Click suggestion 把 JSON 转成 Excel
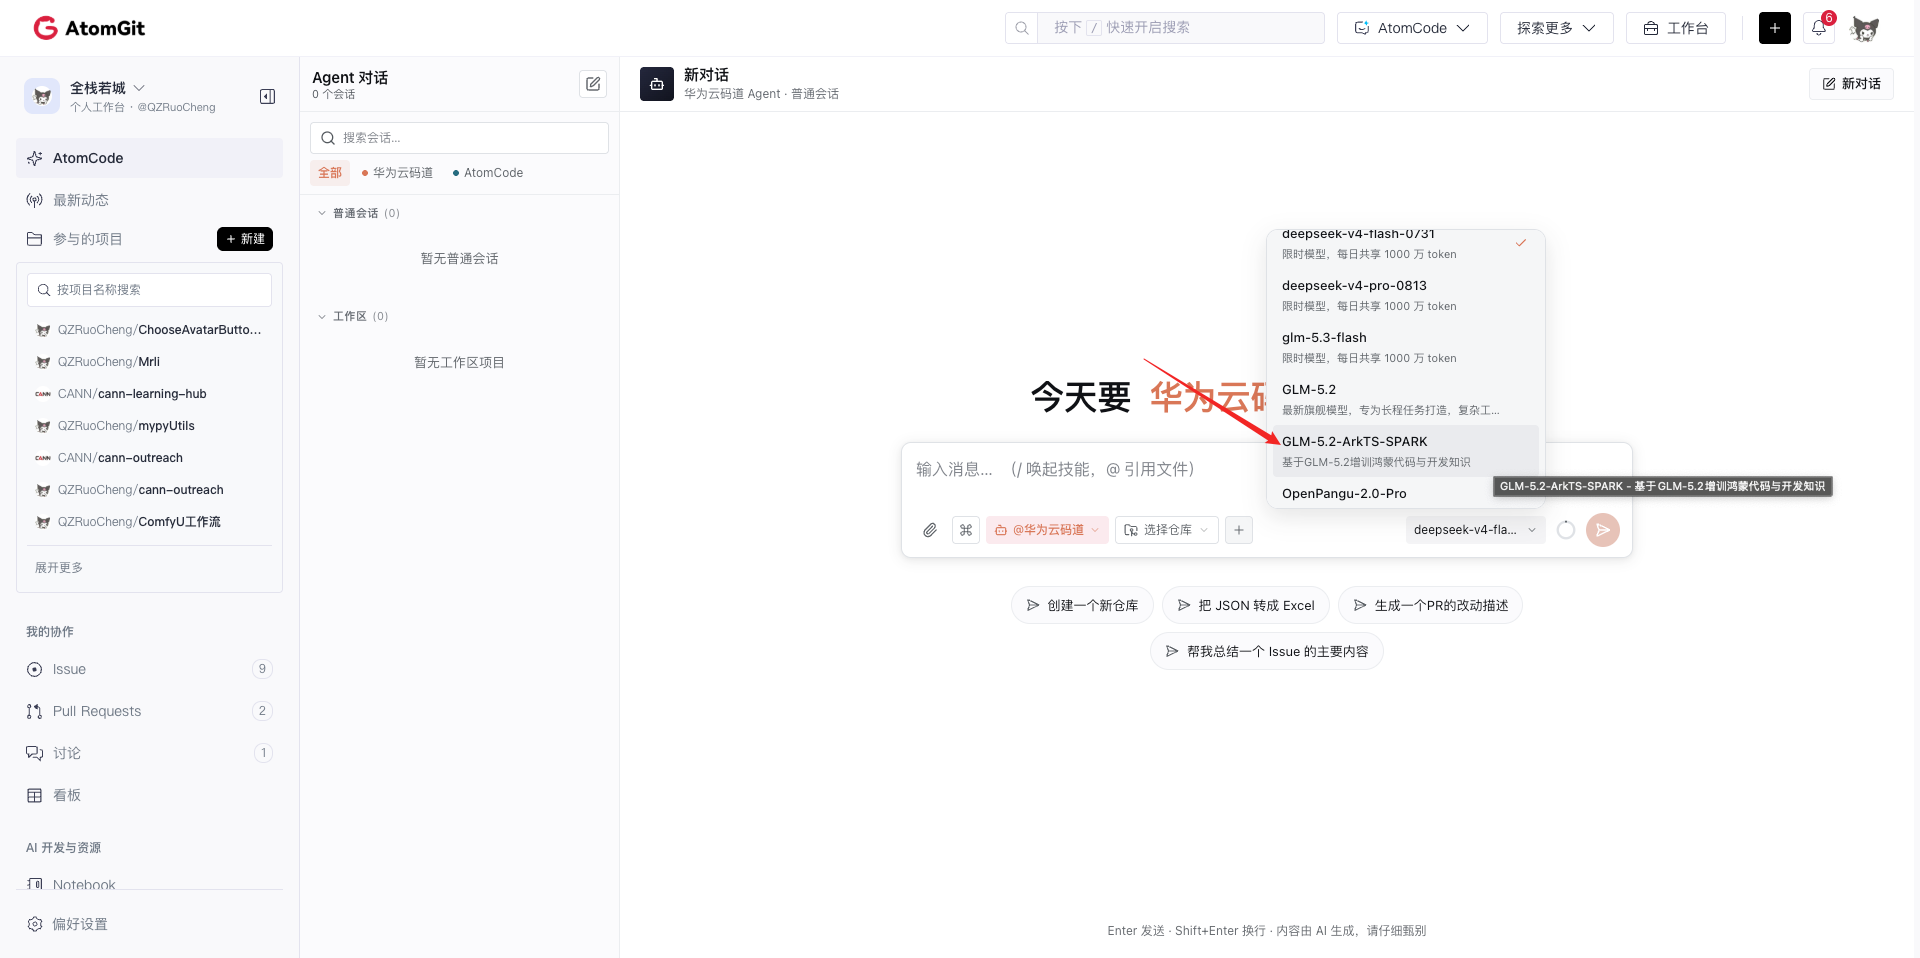Image resolution: width=1920 pixels, height=958 pixels. (1245, 605)
